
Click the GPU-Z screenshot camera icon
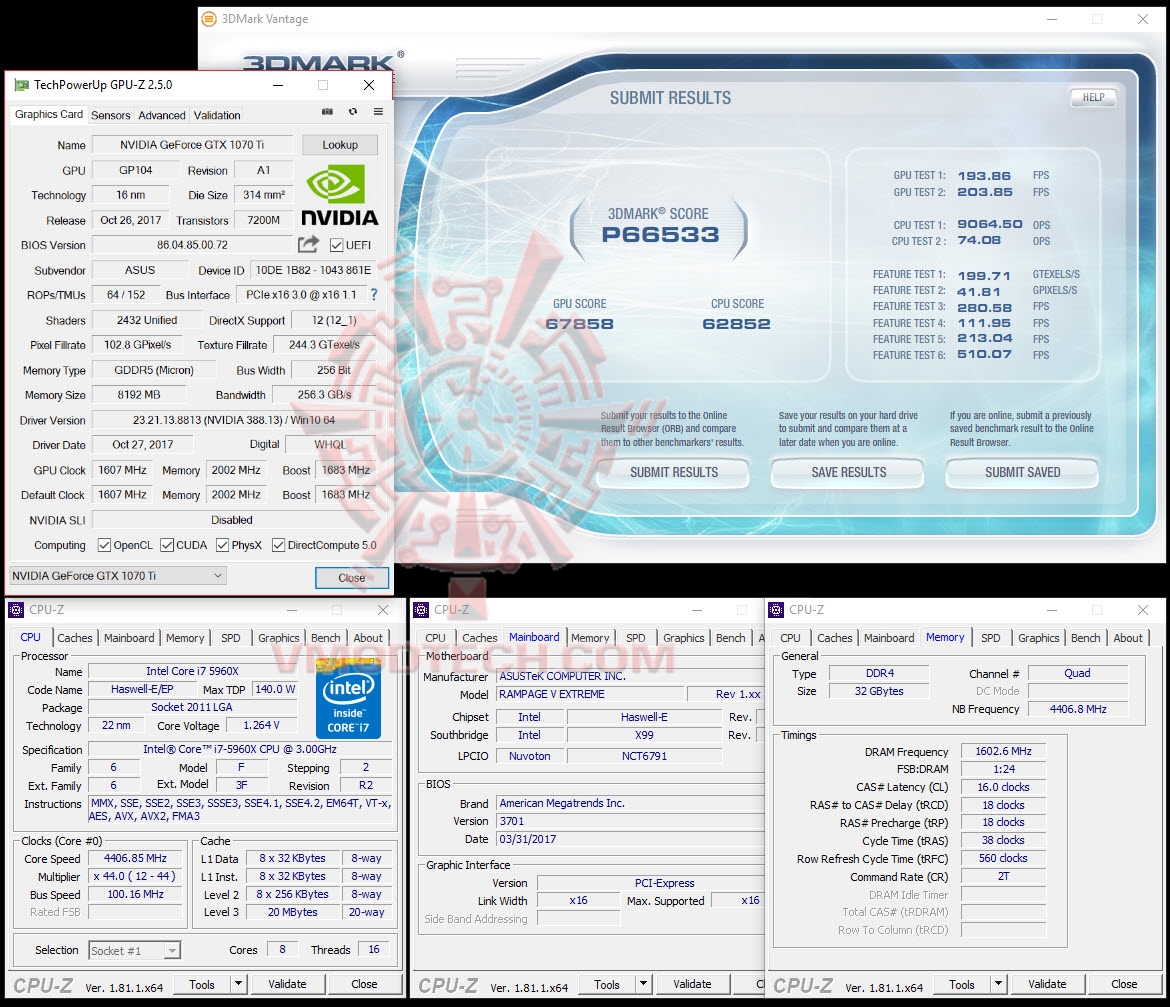point(327,112)
